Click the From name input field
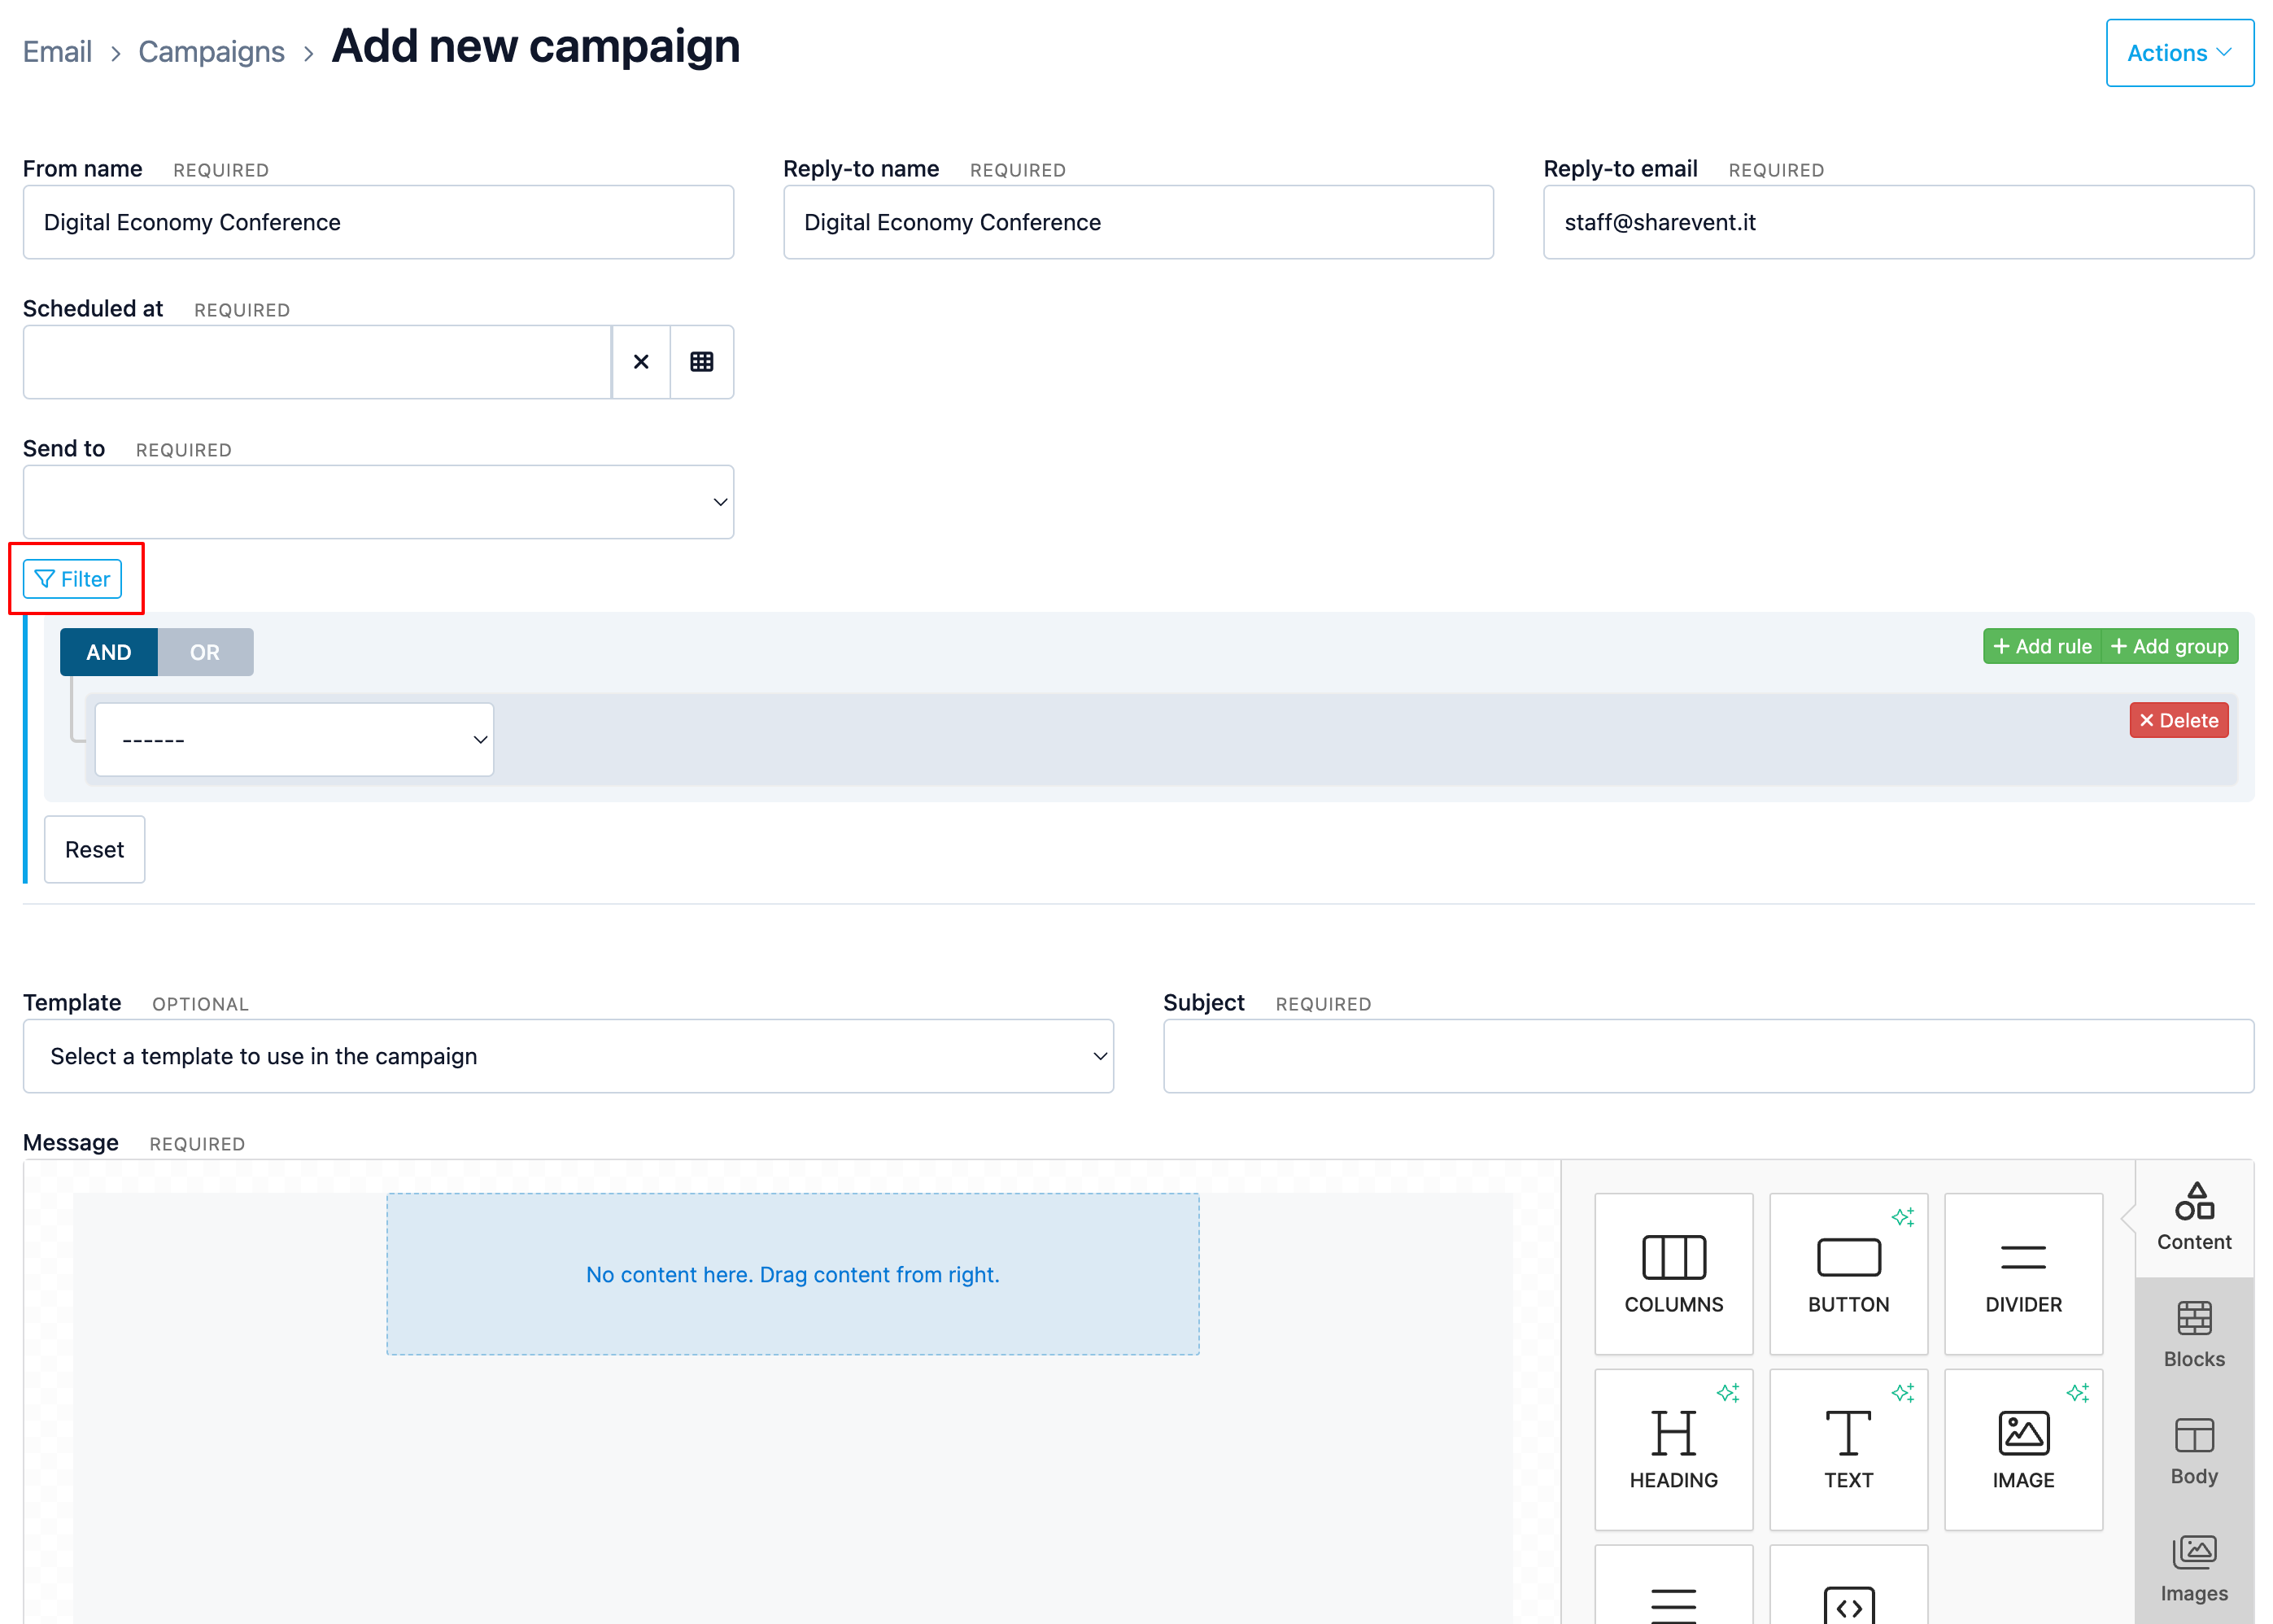The image size is (2273, 1624). tap(378, 222)
